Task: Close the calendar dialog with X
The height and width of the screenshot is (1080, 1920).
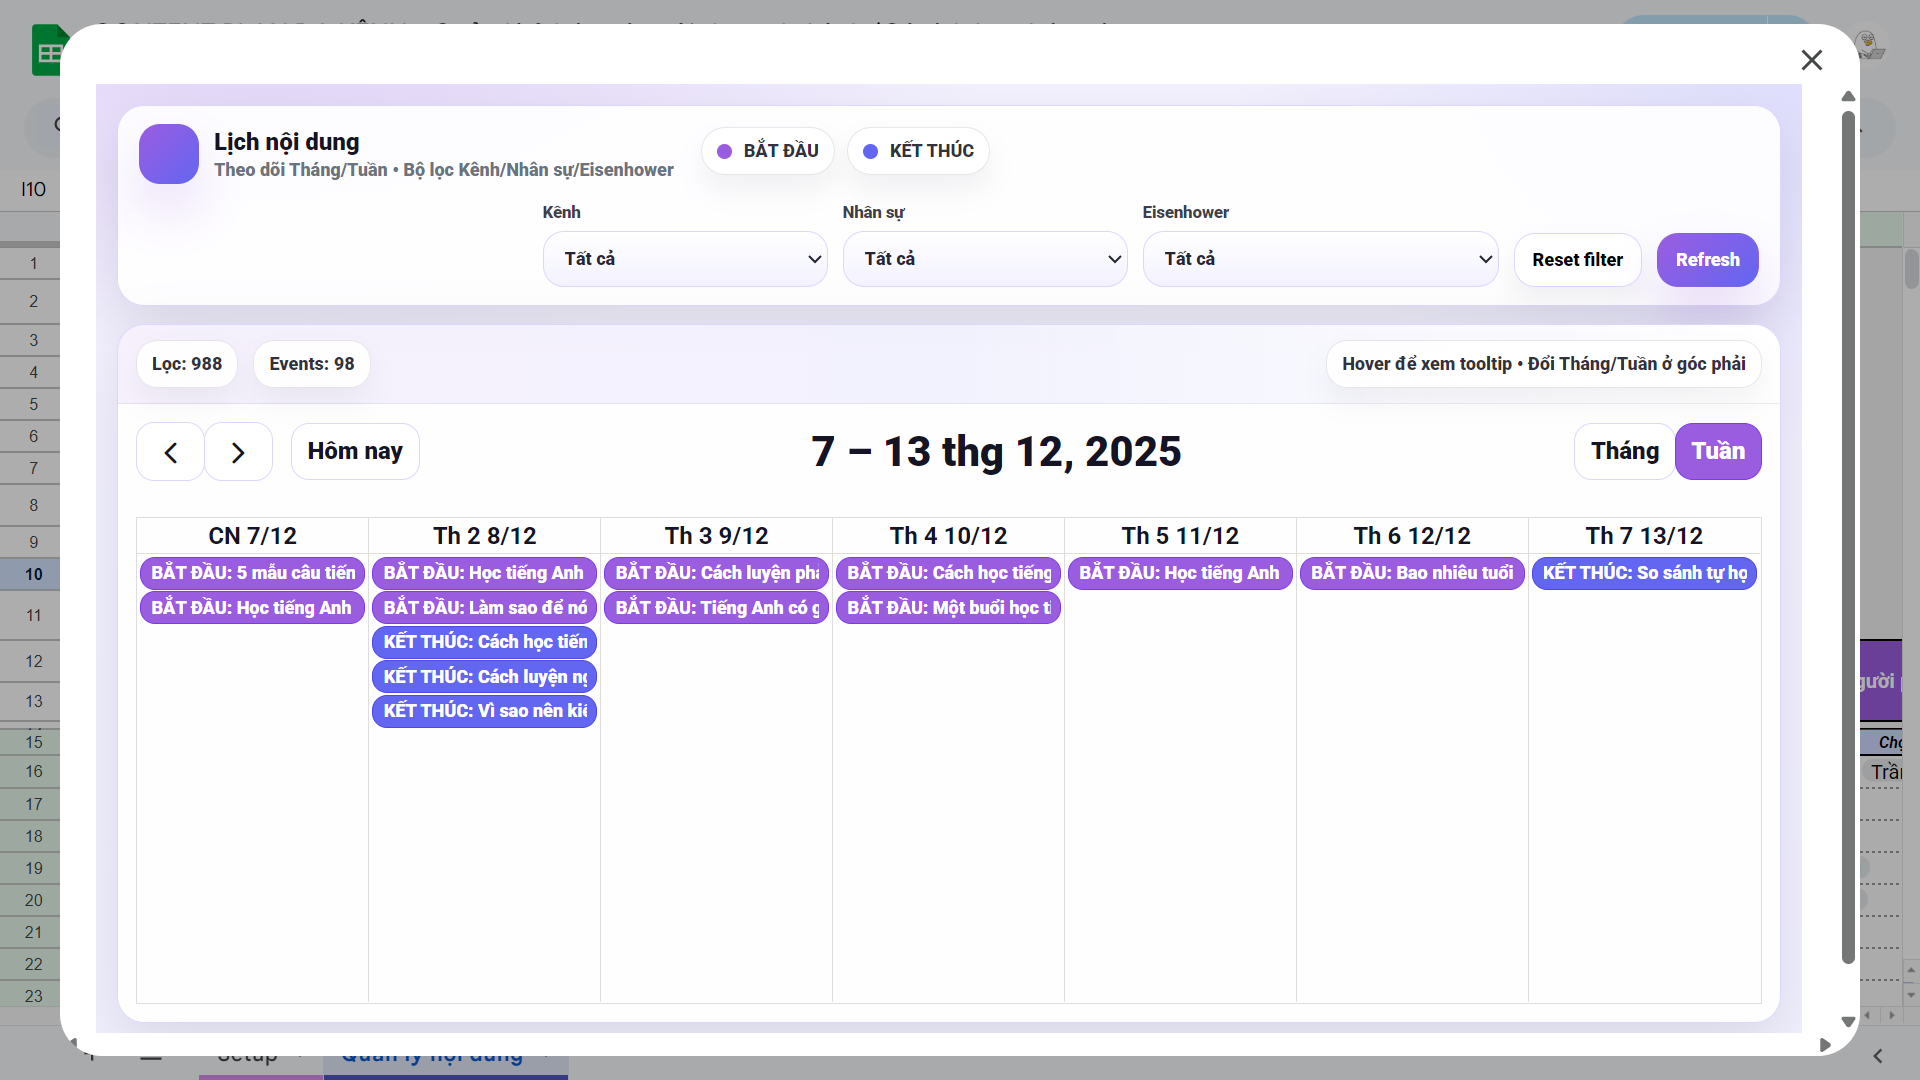Action: (1811, 60)
